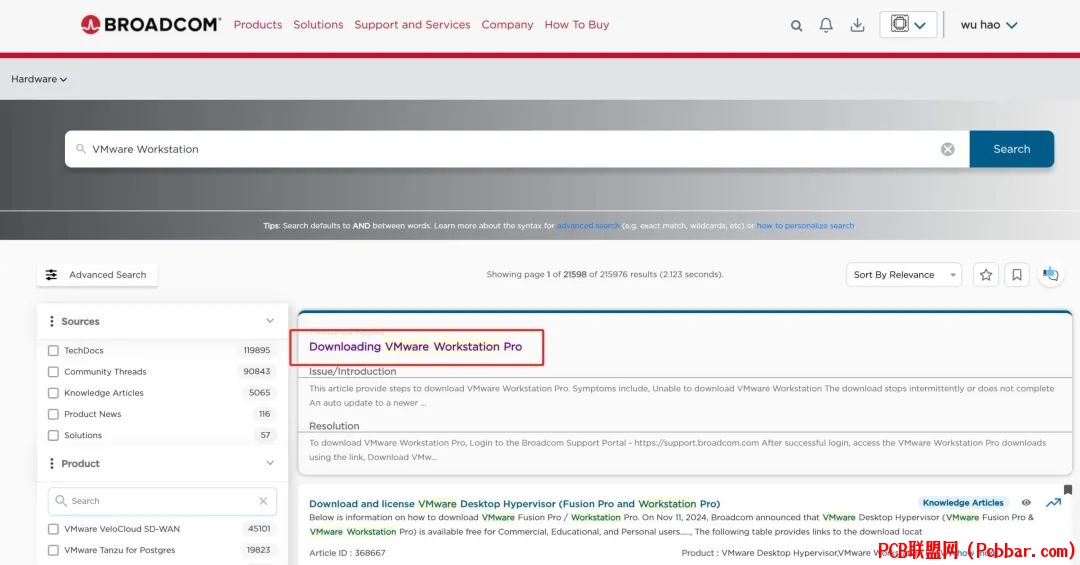Click Article ID : 368667 text
The width and height of the screenshot is (1080, 565).
click(x=347, y=553)
